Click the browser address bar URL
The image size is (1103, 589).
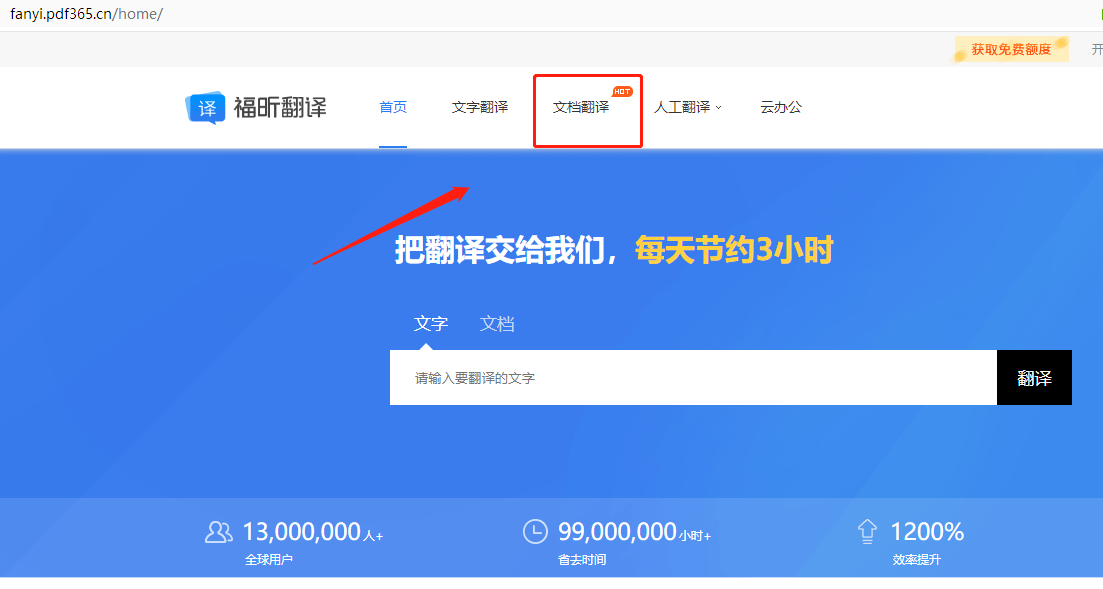(87, 14)
